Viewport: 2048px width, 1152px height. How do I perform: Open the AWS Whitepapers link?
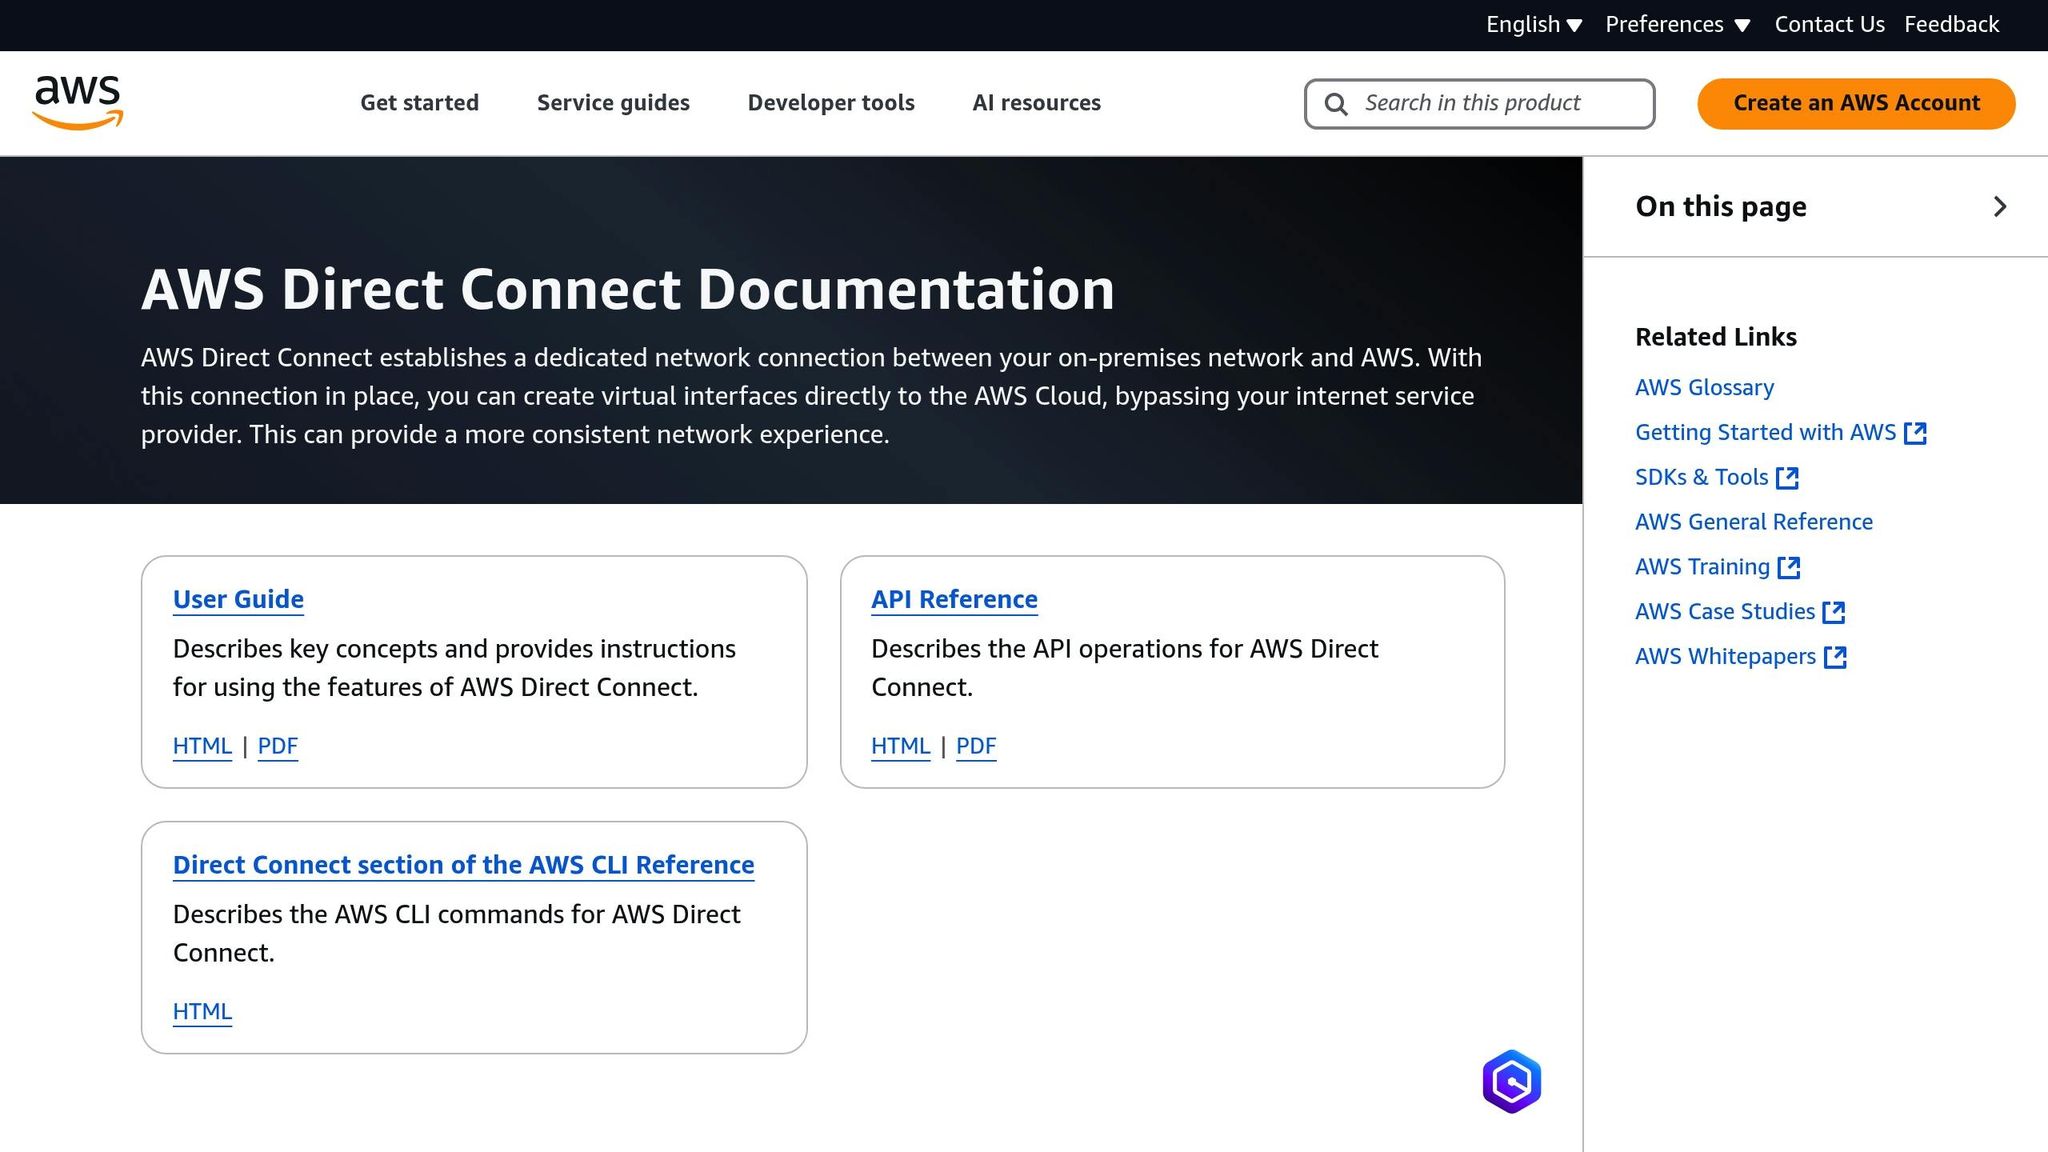(1725, 657)
